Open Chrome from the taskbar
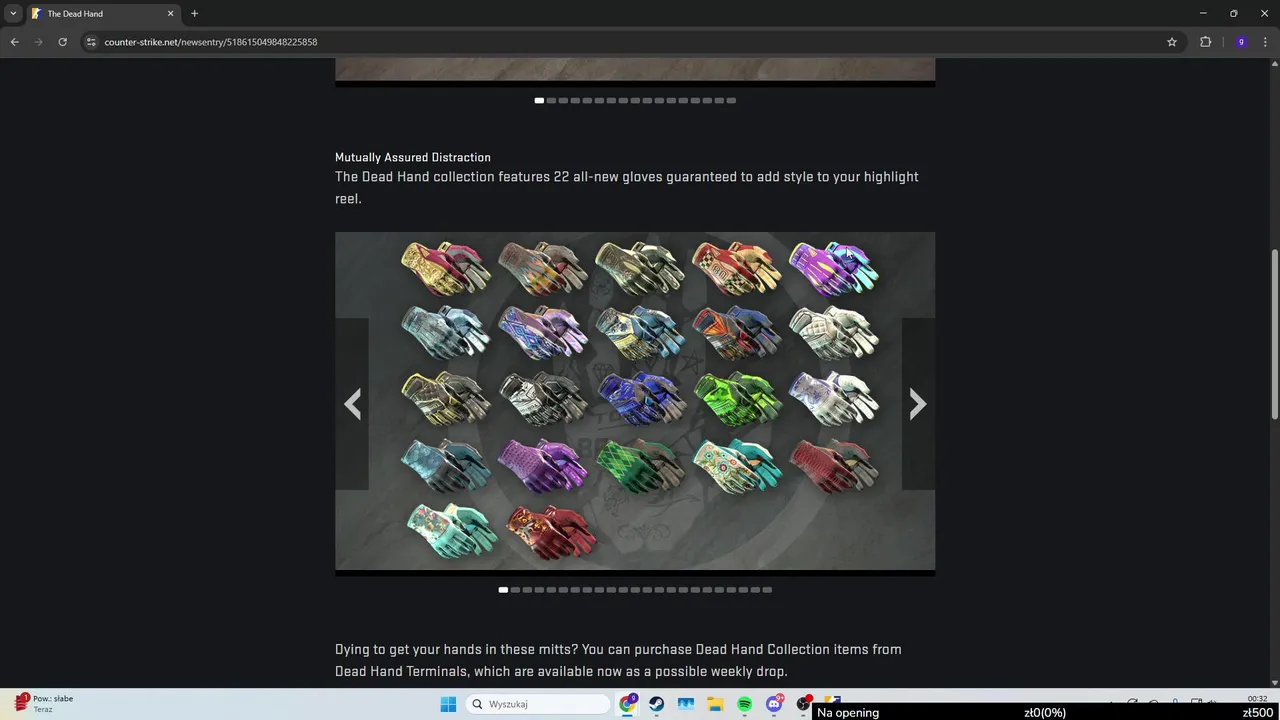The height and width of the screenshot is (720, 1280). [628, 704]
